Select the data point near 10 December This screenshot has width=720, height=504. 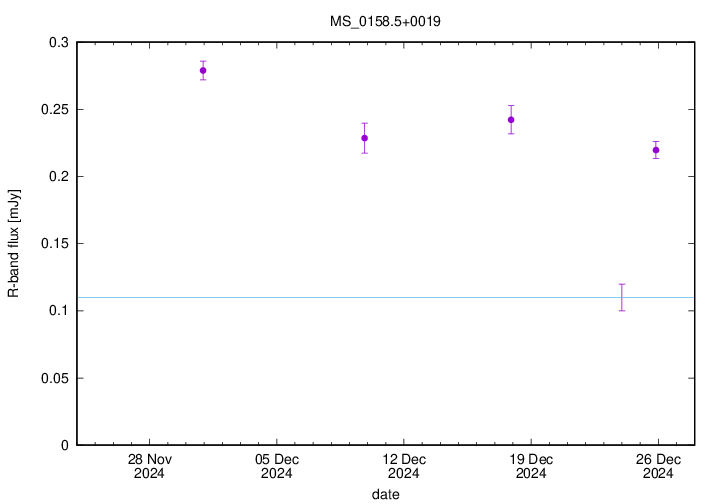point(365,138)
